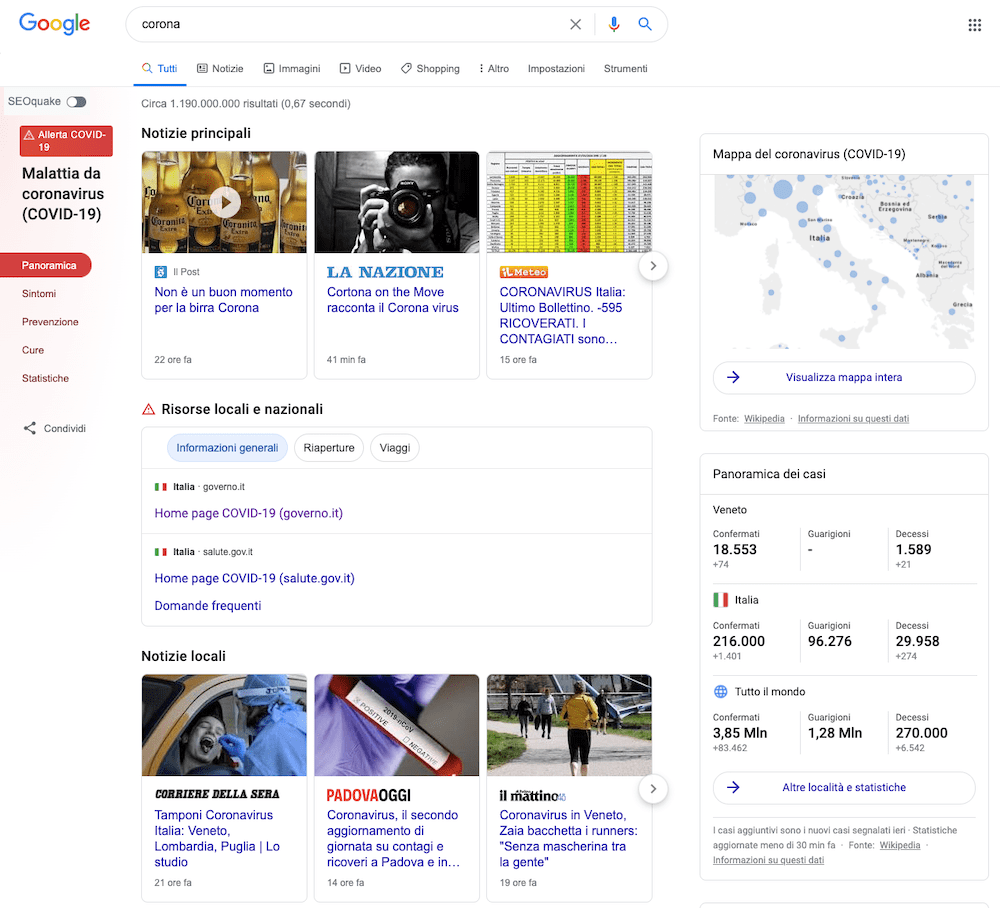Select Sintomi in the COVID sidebar
This screenshot has height=908, width=1000.
pos(39,294)
